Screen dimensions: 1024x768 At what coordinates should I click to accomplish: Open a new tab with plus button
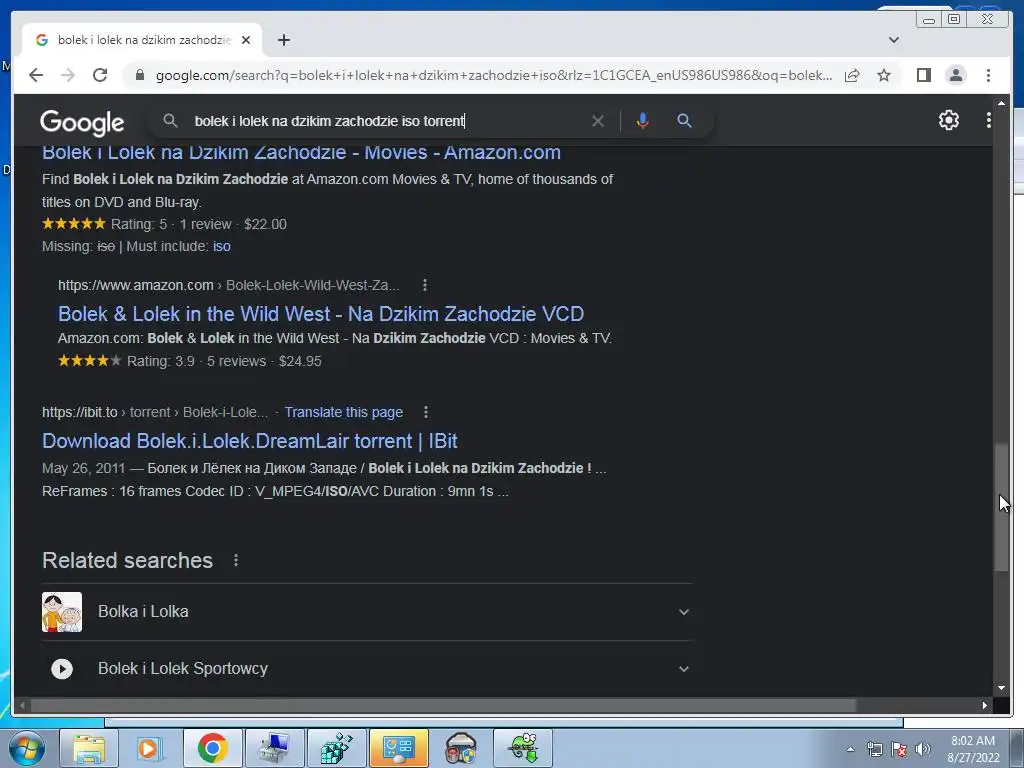[283, 40]
